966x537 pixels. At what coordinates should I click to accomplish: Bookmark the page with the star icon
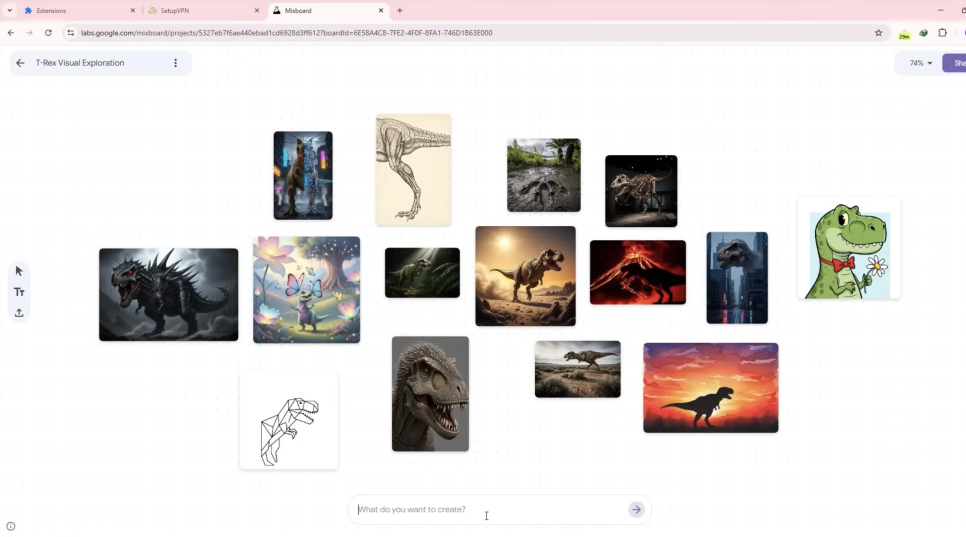pyautogui.click(x=879, y=33)
